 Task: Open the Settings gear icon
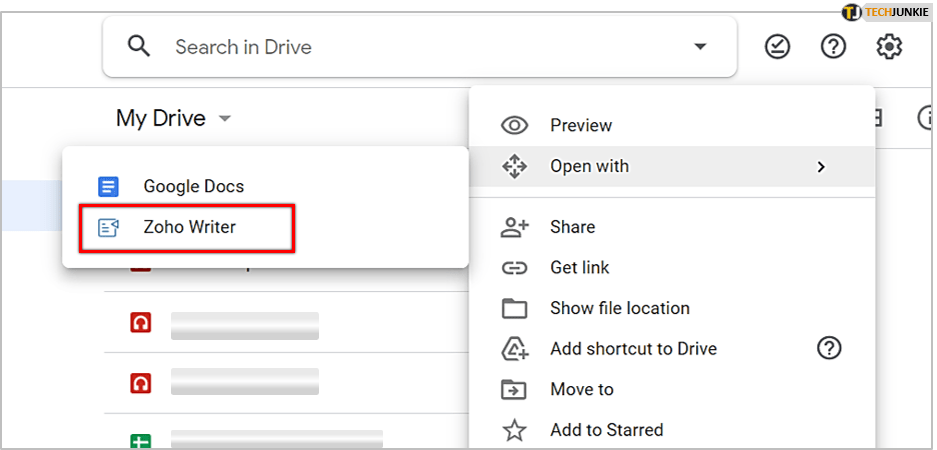[x=889, y=47]
